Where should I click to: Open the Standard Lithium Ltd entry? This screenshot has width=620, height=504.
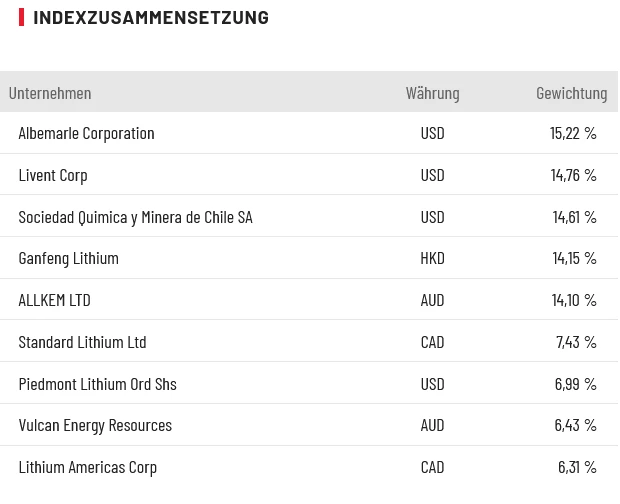click(82, 342)
